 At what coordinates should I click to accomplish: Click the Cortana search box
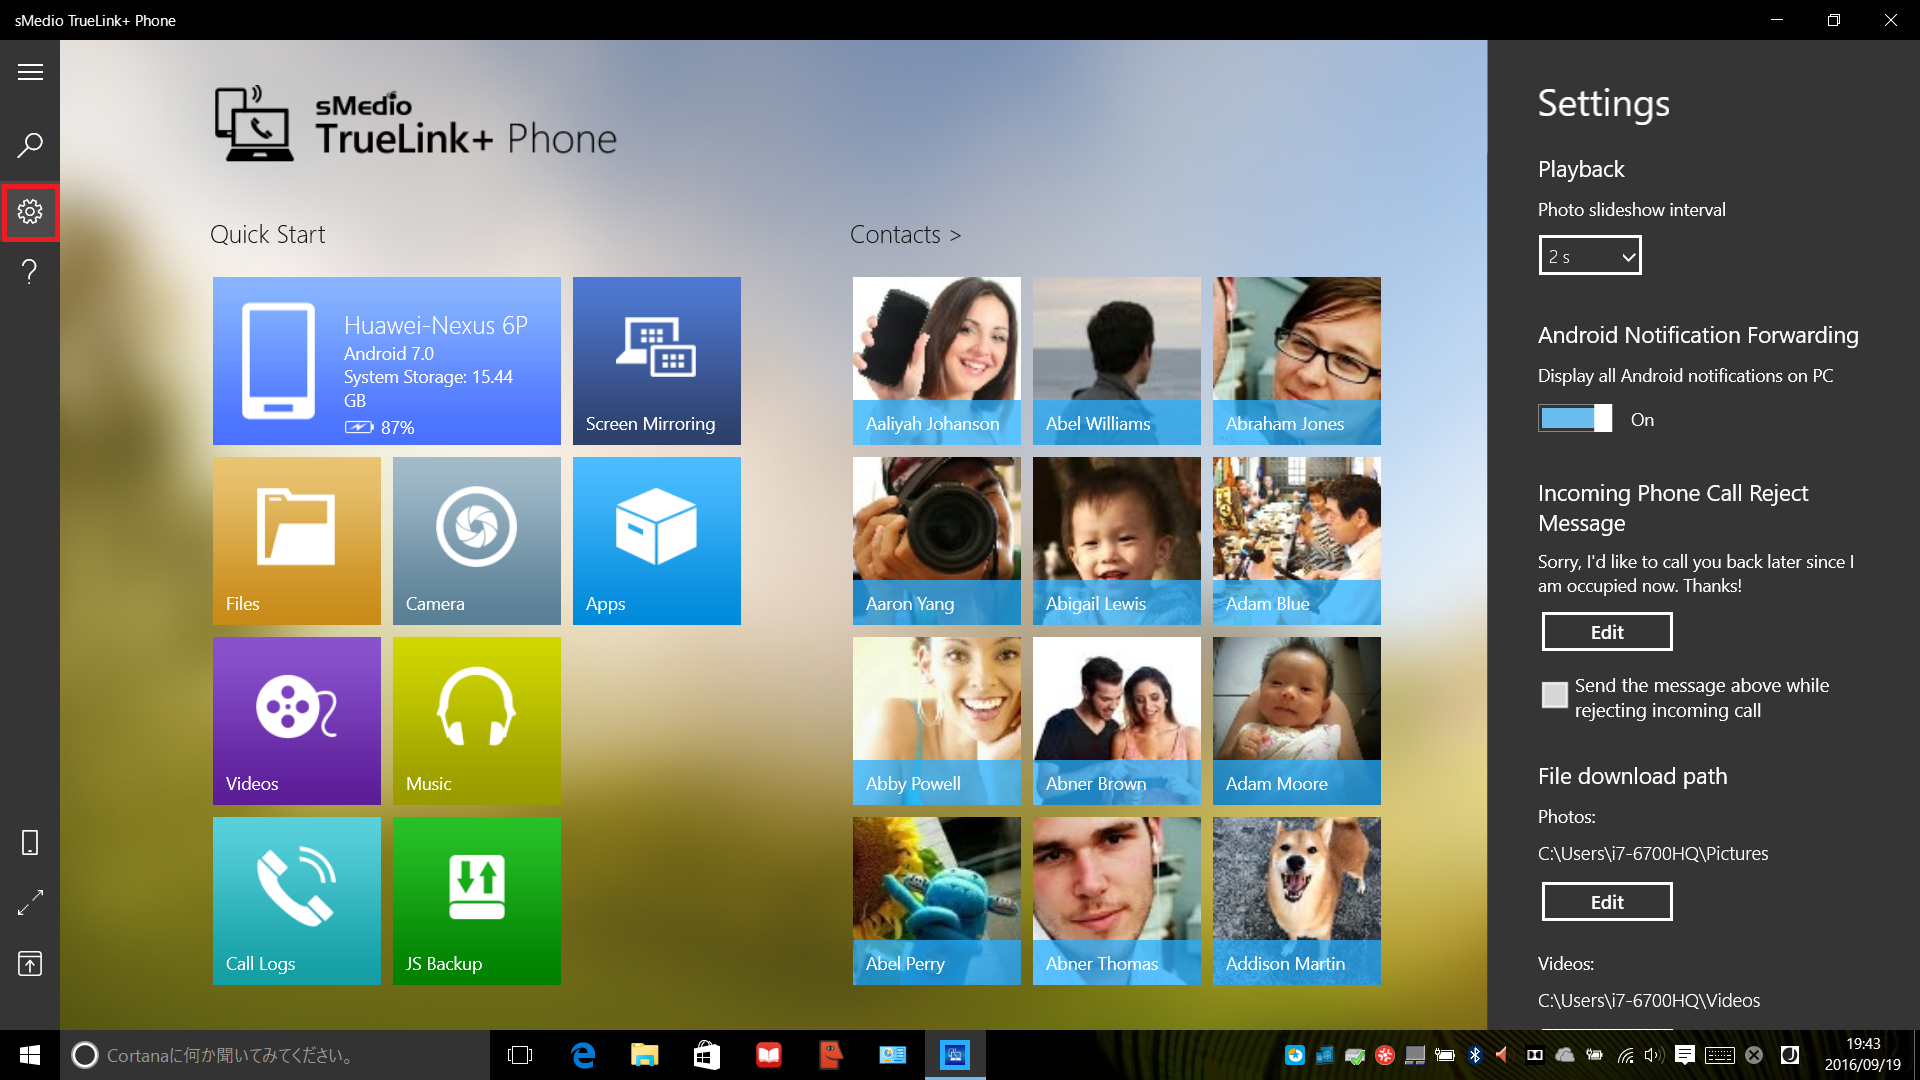click(275, 1055)
